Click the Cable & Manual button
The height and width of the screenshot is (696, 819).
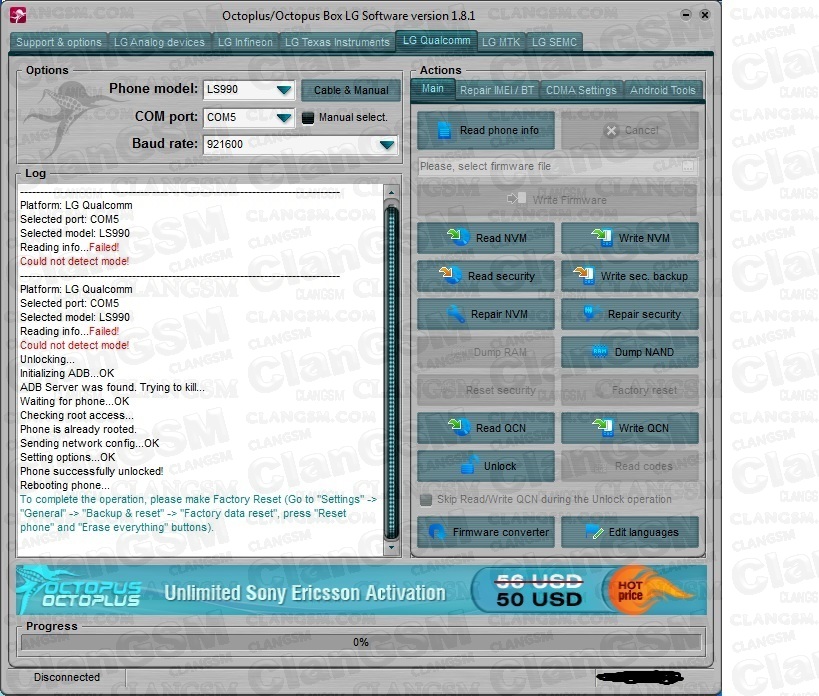click(x=350, y=90)
